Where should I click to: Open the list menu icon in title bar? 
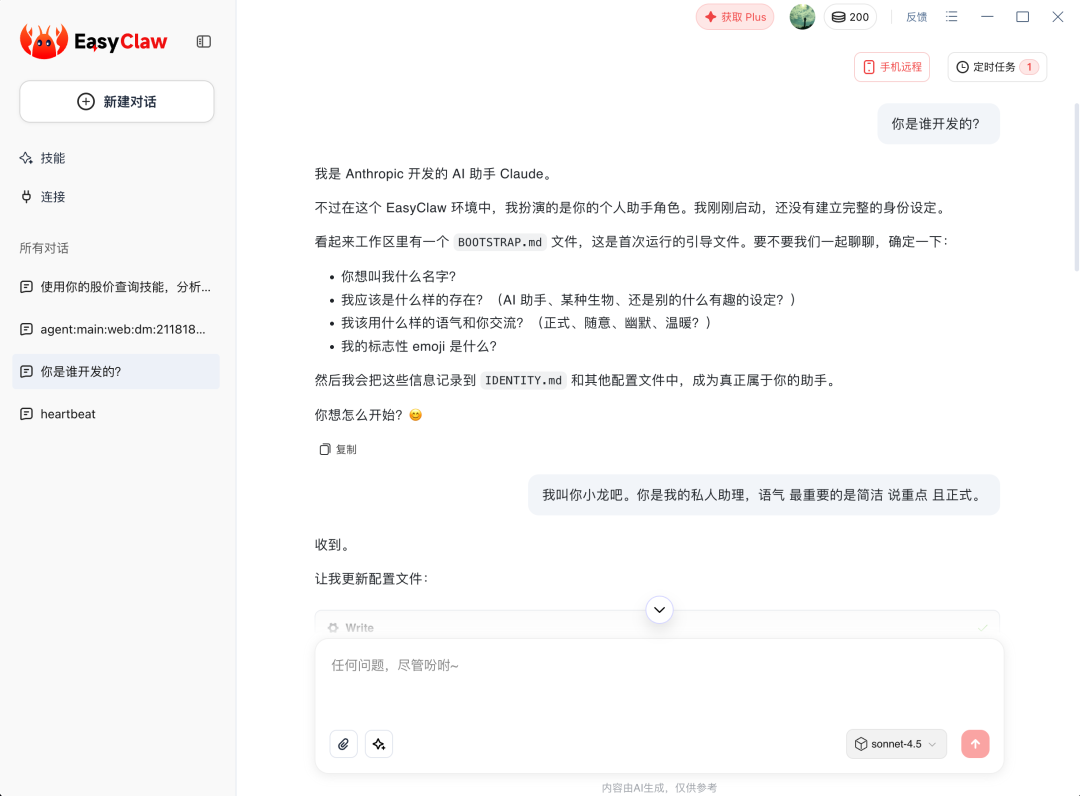click(951, 17)
